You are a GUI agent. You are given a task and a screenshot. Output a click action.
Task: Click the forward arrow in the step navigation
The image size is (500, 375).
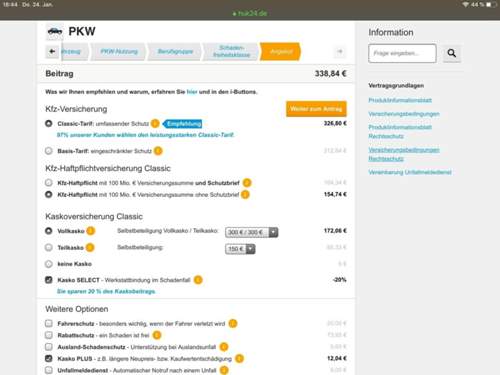coord(340,51)
